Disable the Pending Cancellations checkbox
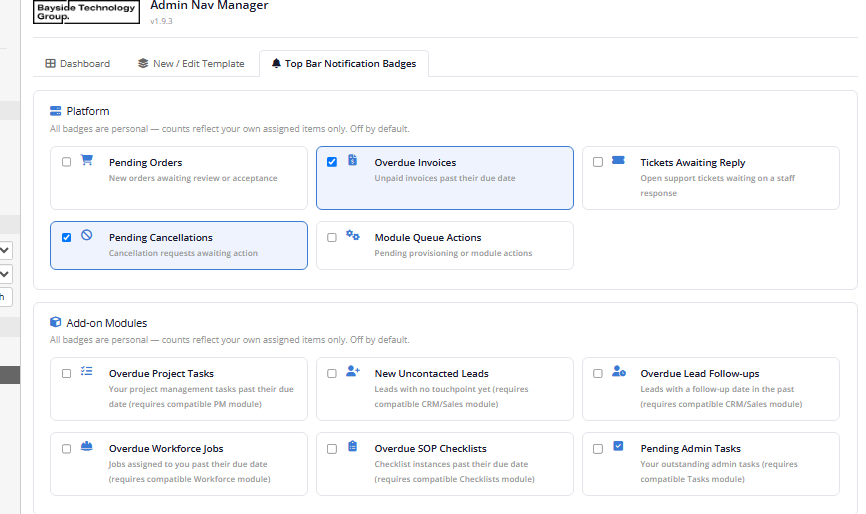 [66, 237]
